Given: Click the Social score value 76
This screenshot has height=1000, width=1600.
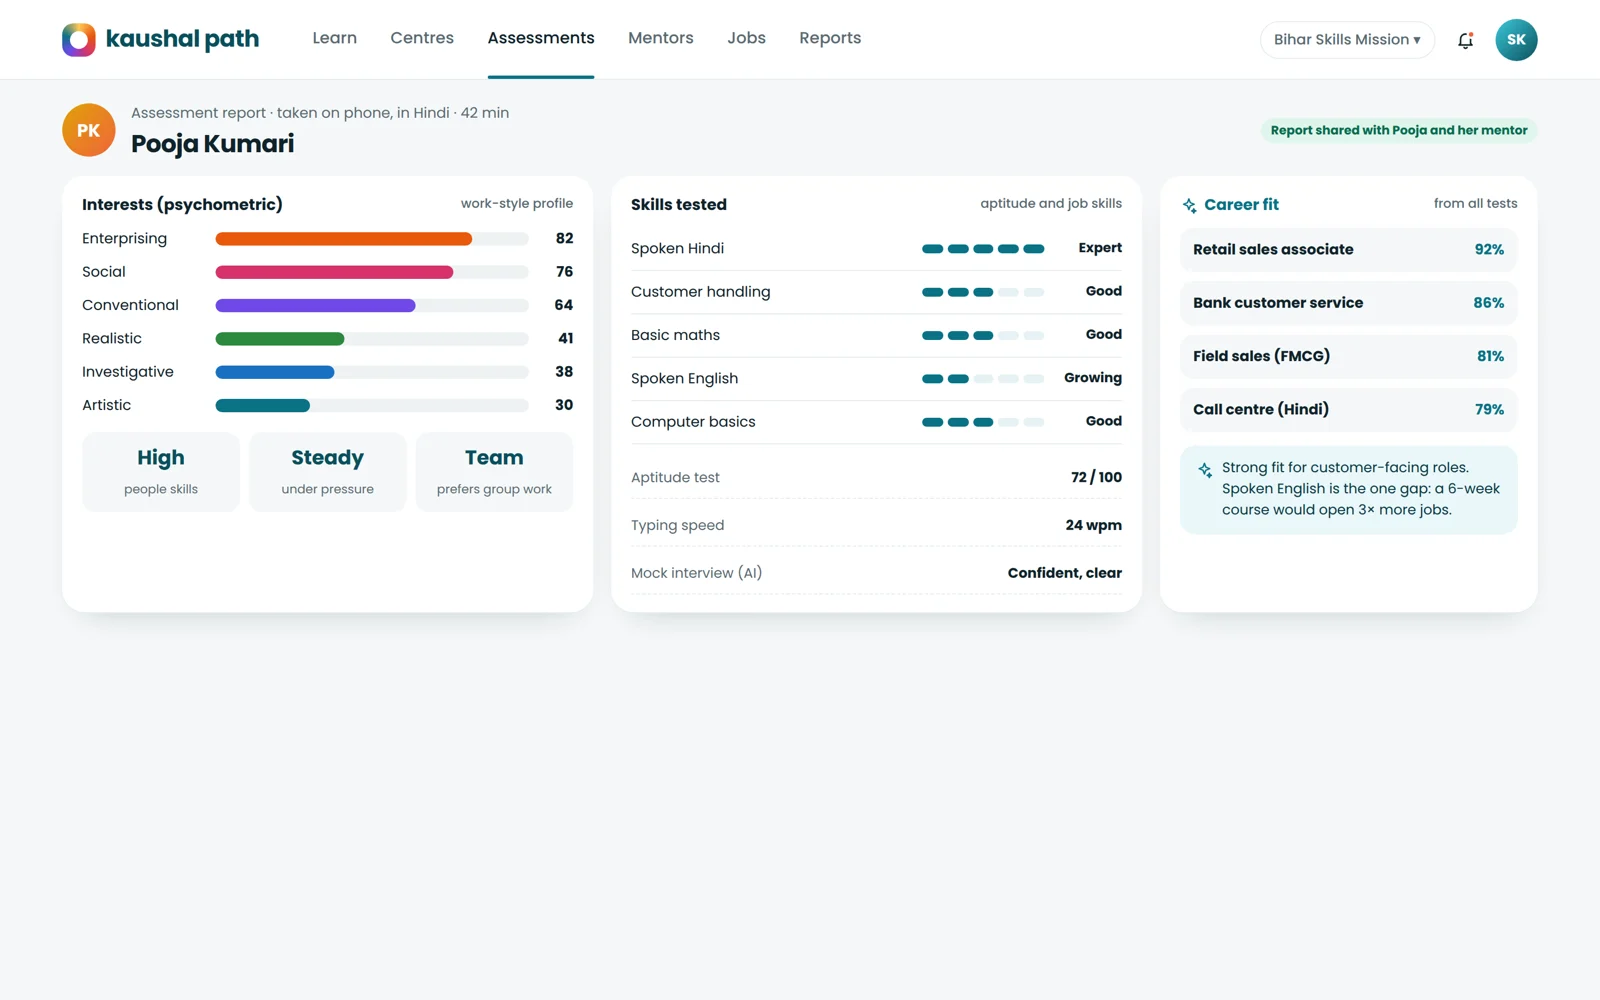Looking at the screenshot, I should (x=565, y=272).
